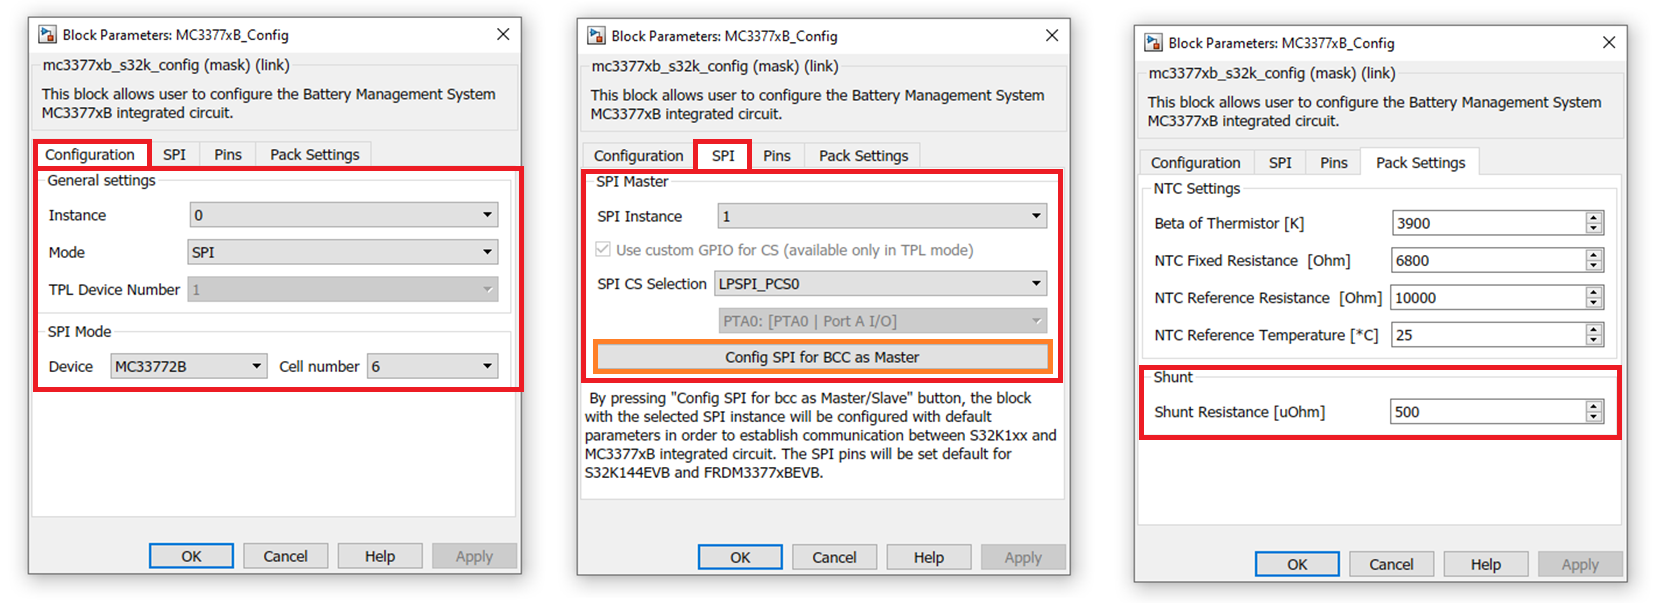
Task: Increase Shunt Resistance with stepper up arrow
Action: (x=1594, y=406)
